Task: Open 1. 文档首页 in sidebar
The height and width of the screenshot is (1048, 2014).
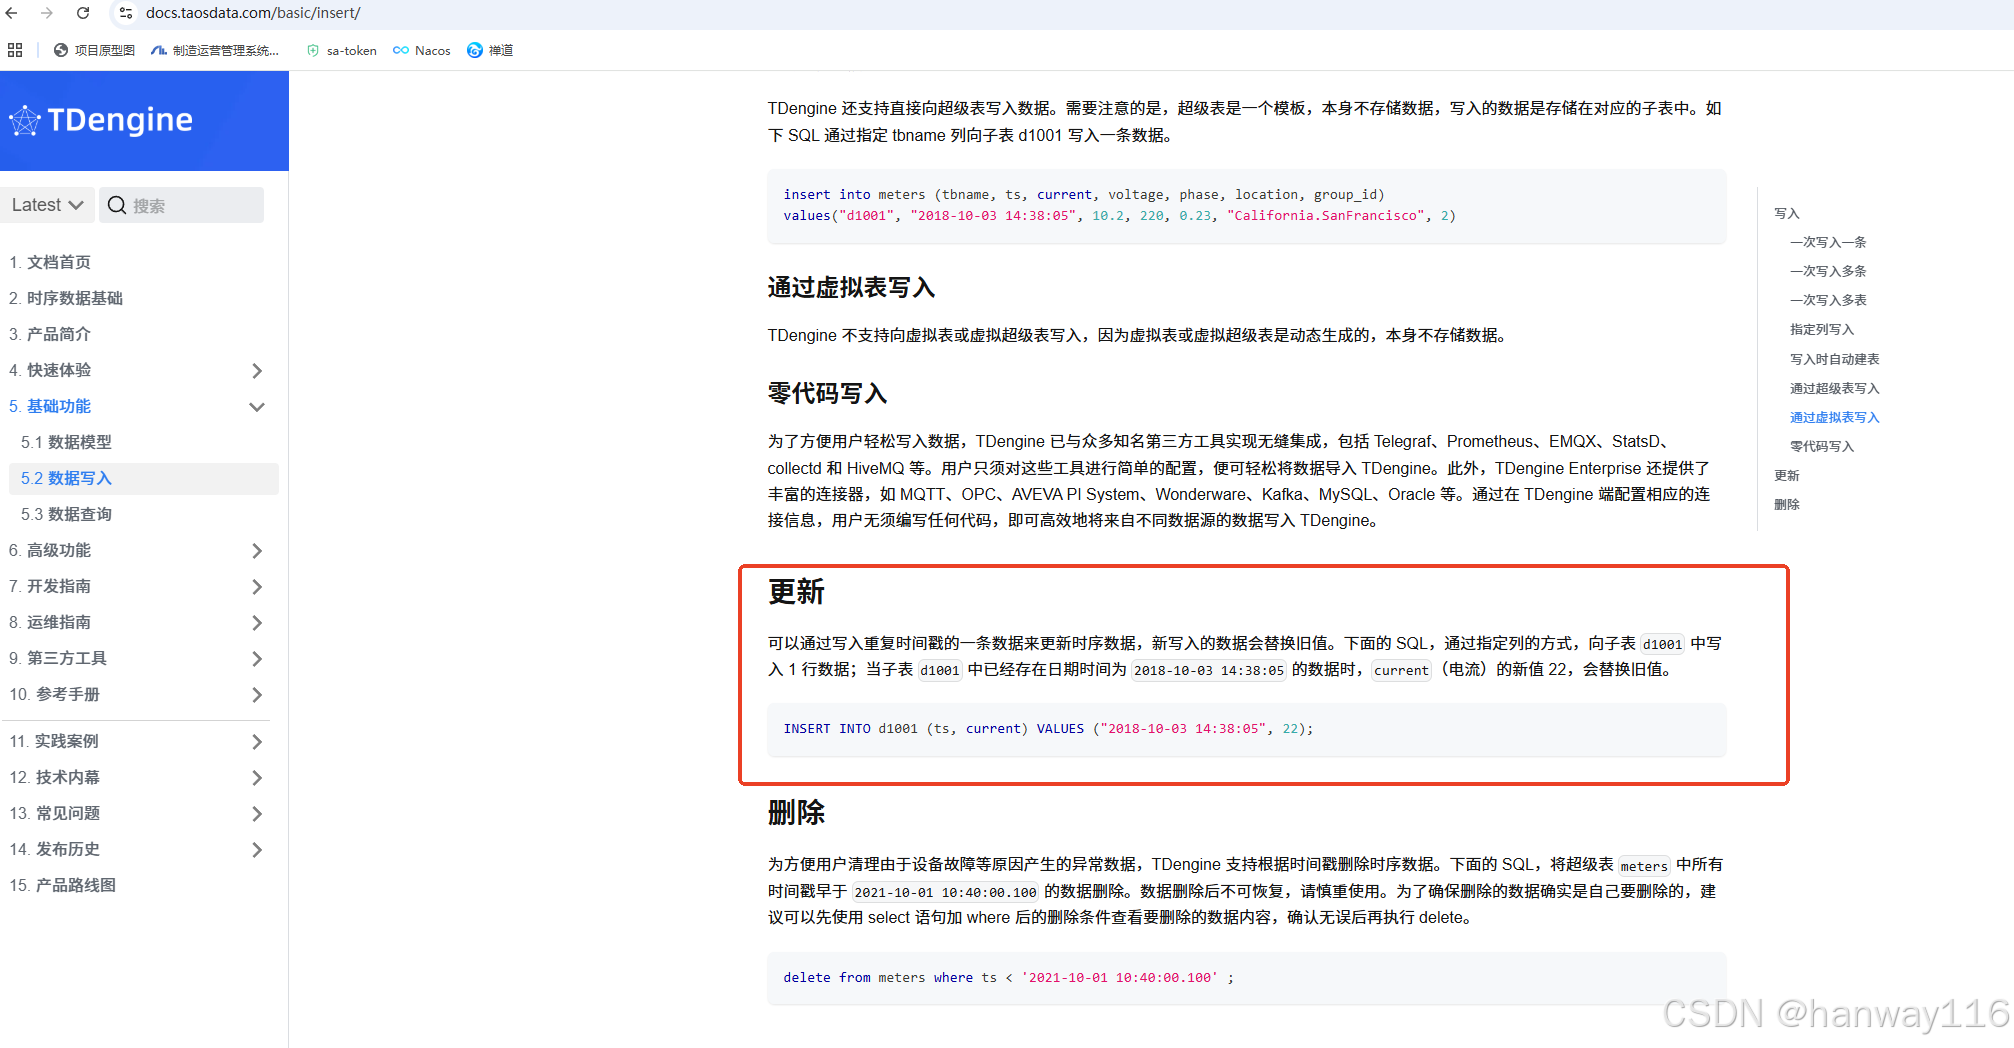Action: point(50,262)
